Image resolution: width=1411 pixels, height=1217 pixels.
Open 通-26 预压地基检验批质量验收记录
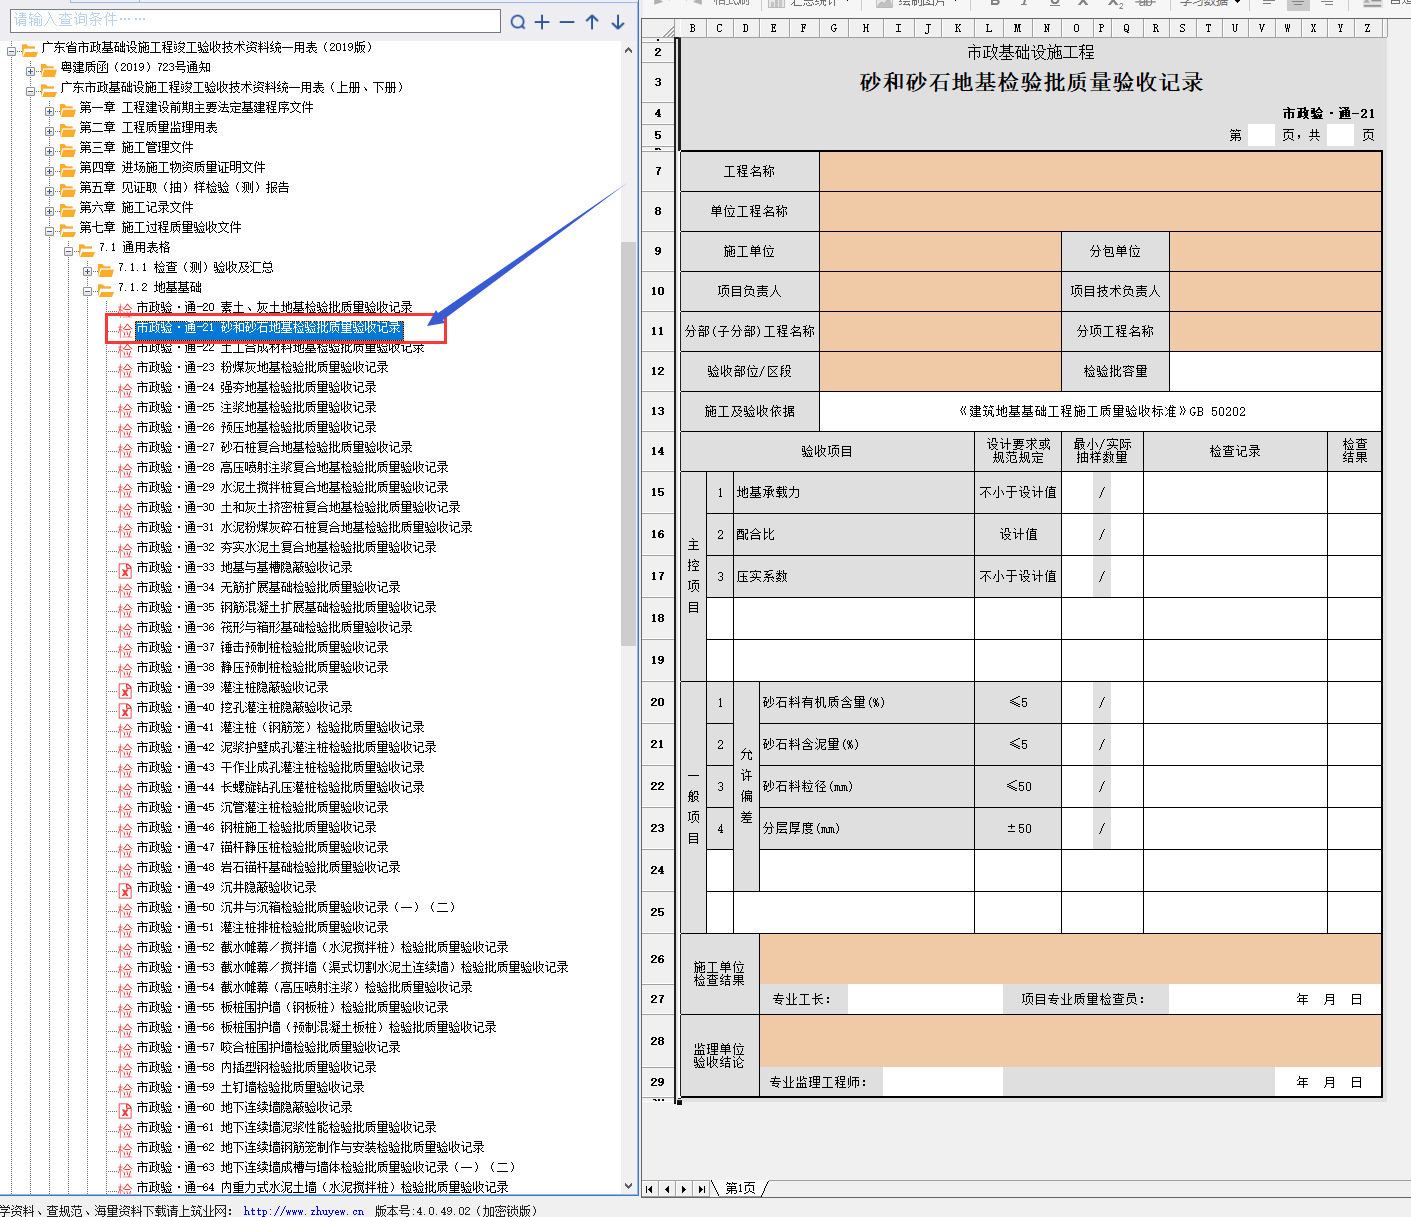(x=256, y=428)
